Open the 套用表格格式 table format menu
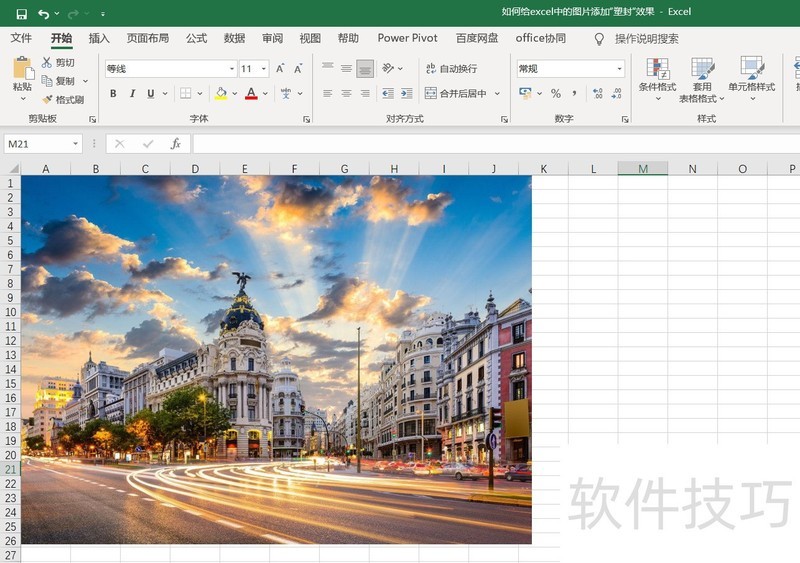 point(702,80)
